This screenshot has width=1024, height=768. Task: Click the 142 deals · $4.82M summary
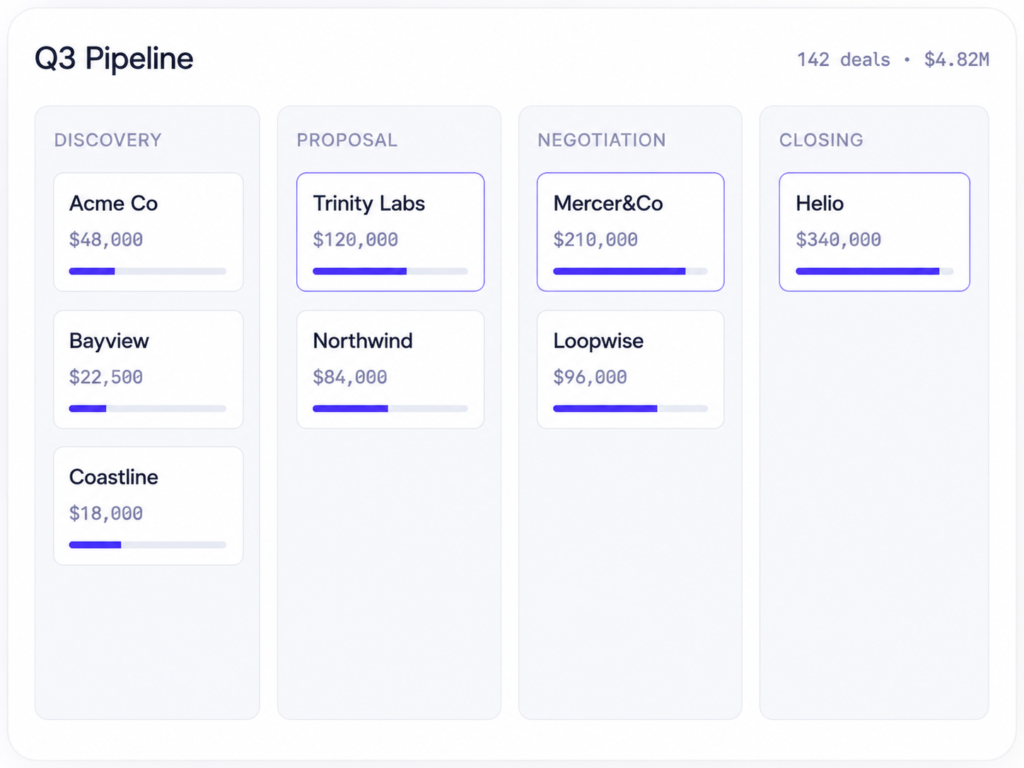point(893,59)
